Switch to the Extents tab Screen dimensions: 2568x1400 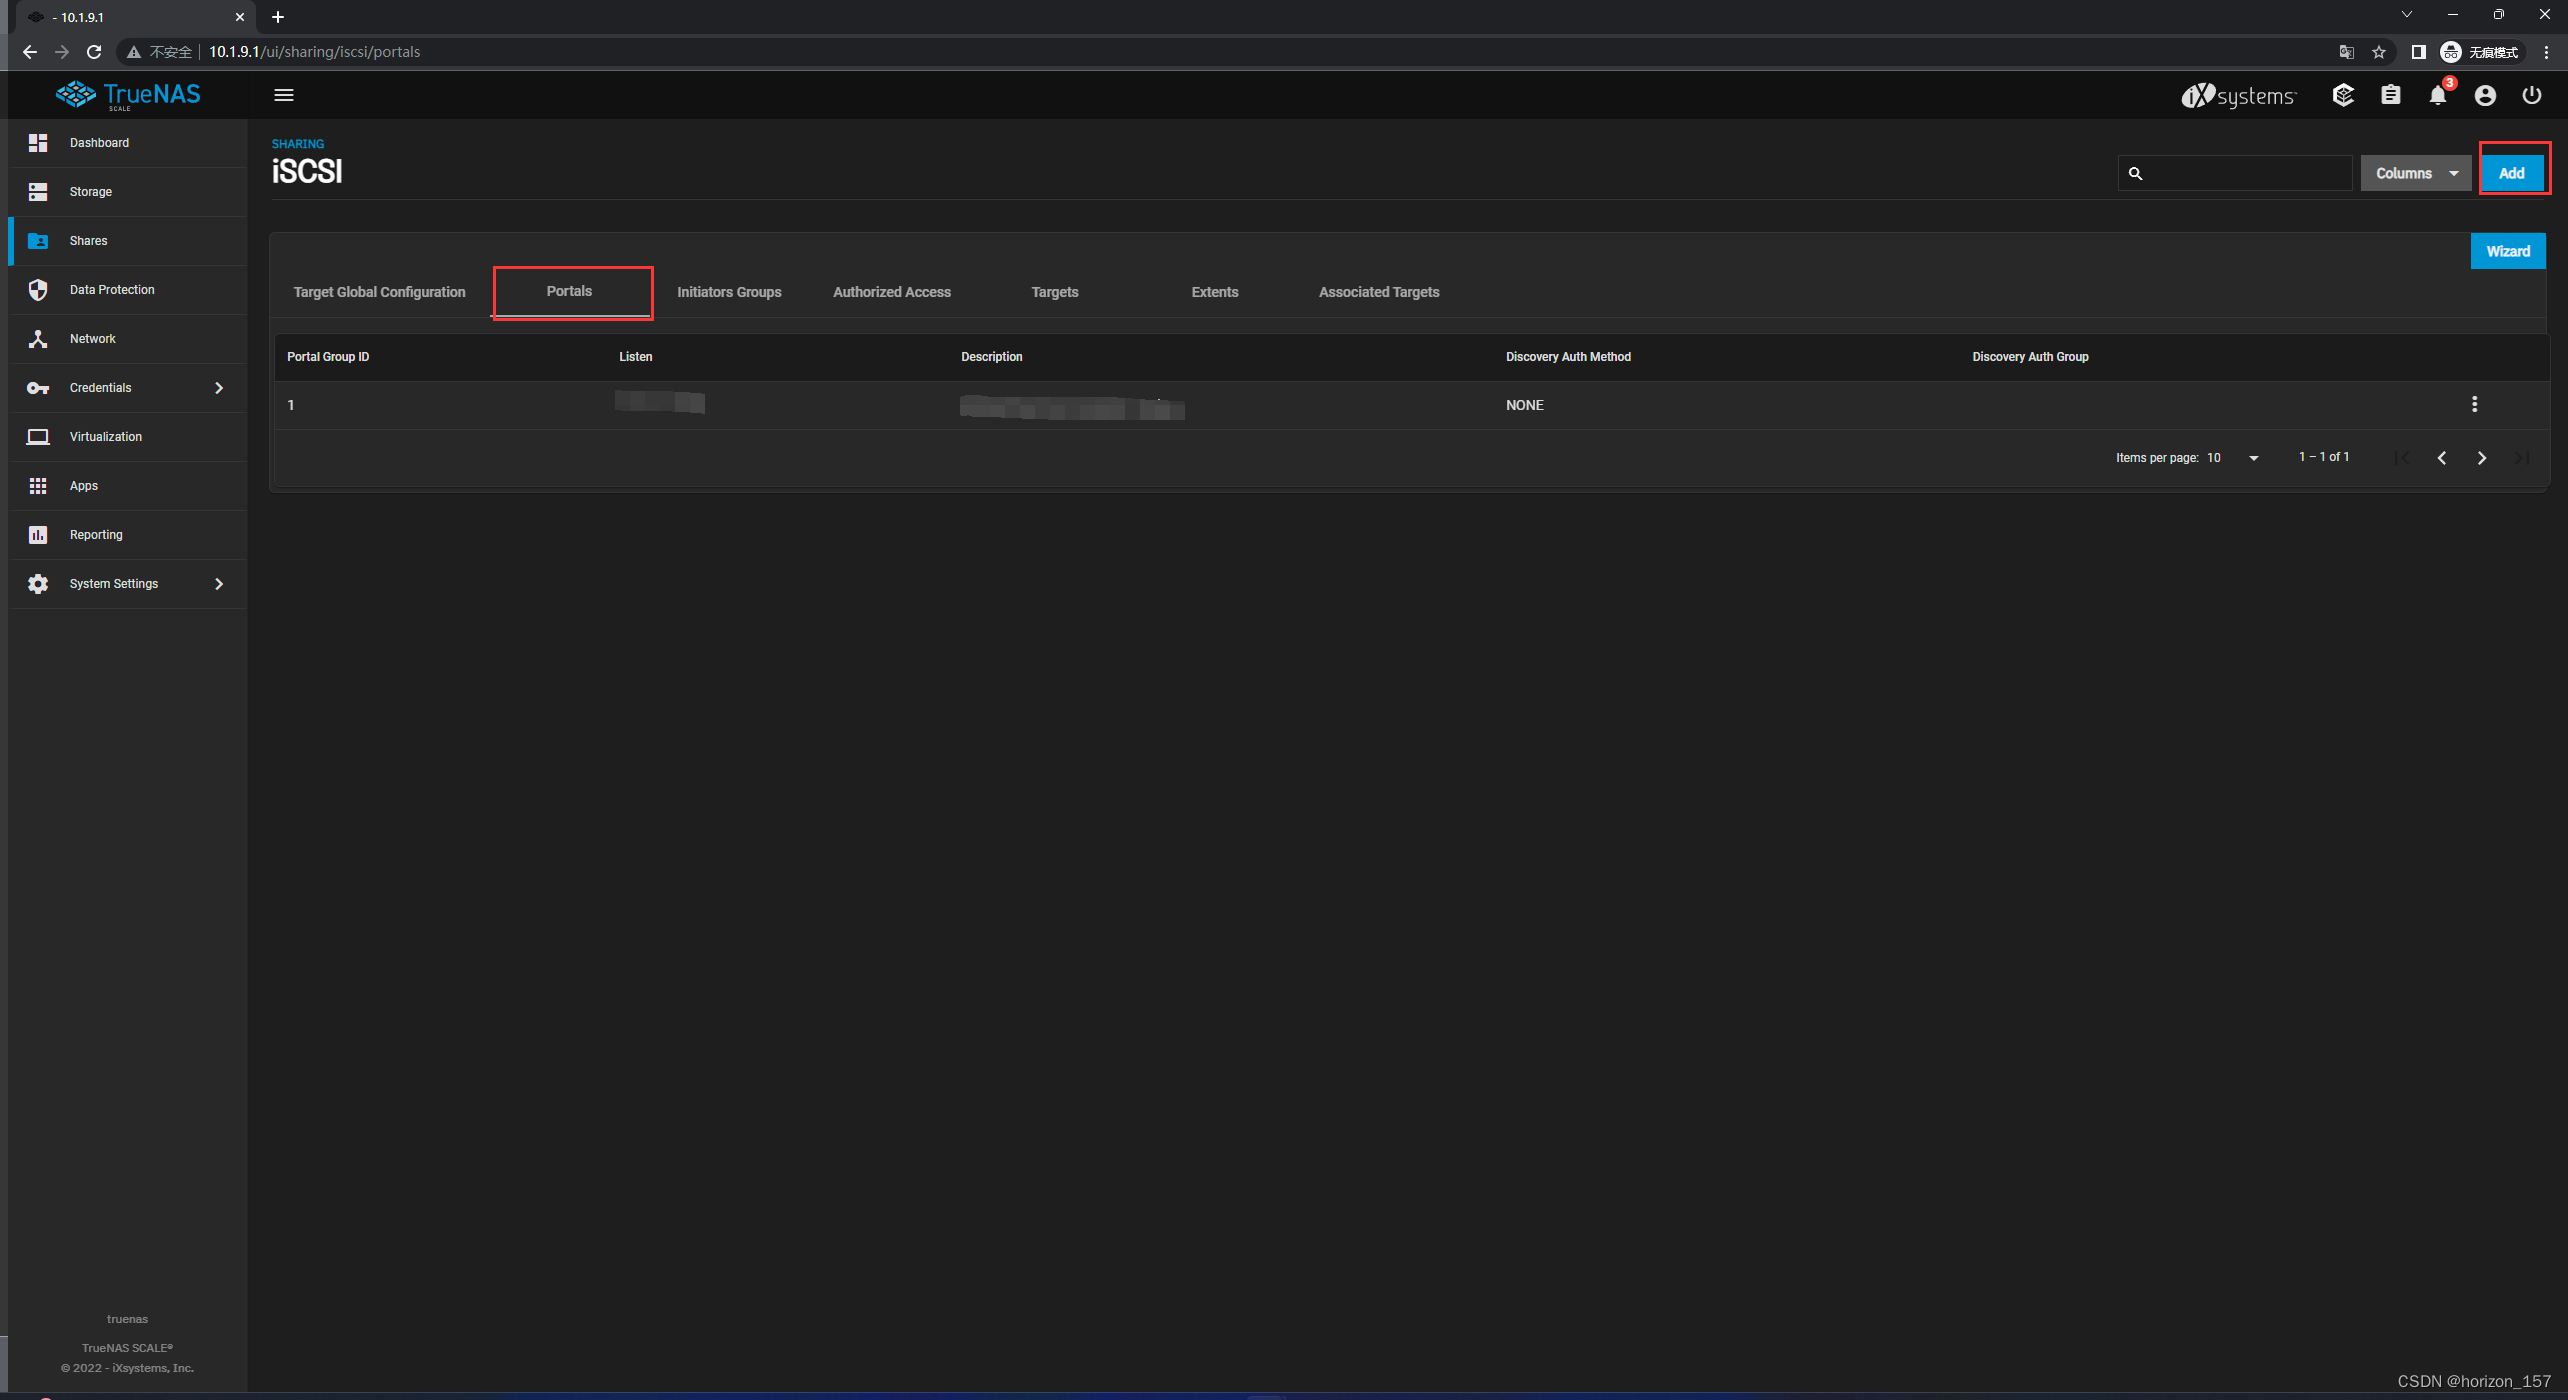click(x=1214, y=292)
